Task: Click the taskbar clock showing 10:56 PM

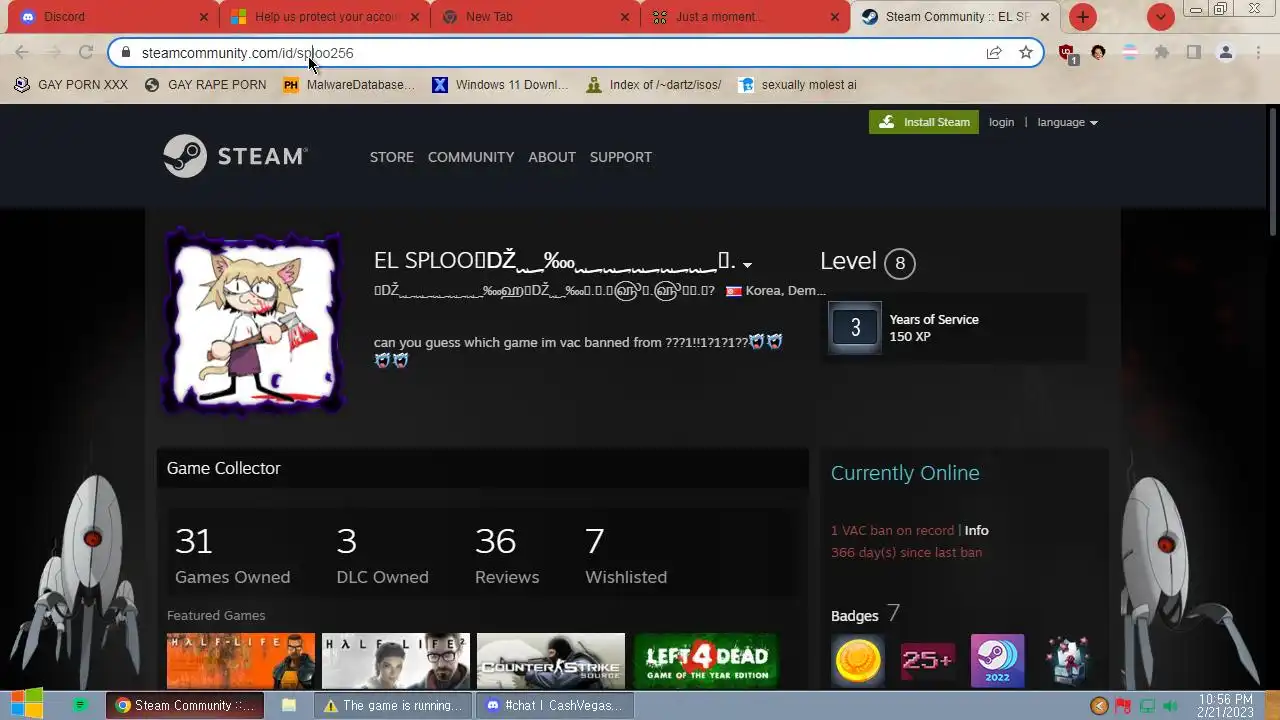Action: [x=1225, y=706]
